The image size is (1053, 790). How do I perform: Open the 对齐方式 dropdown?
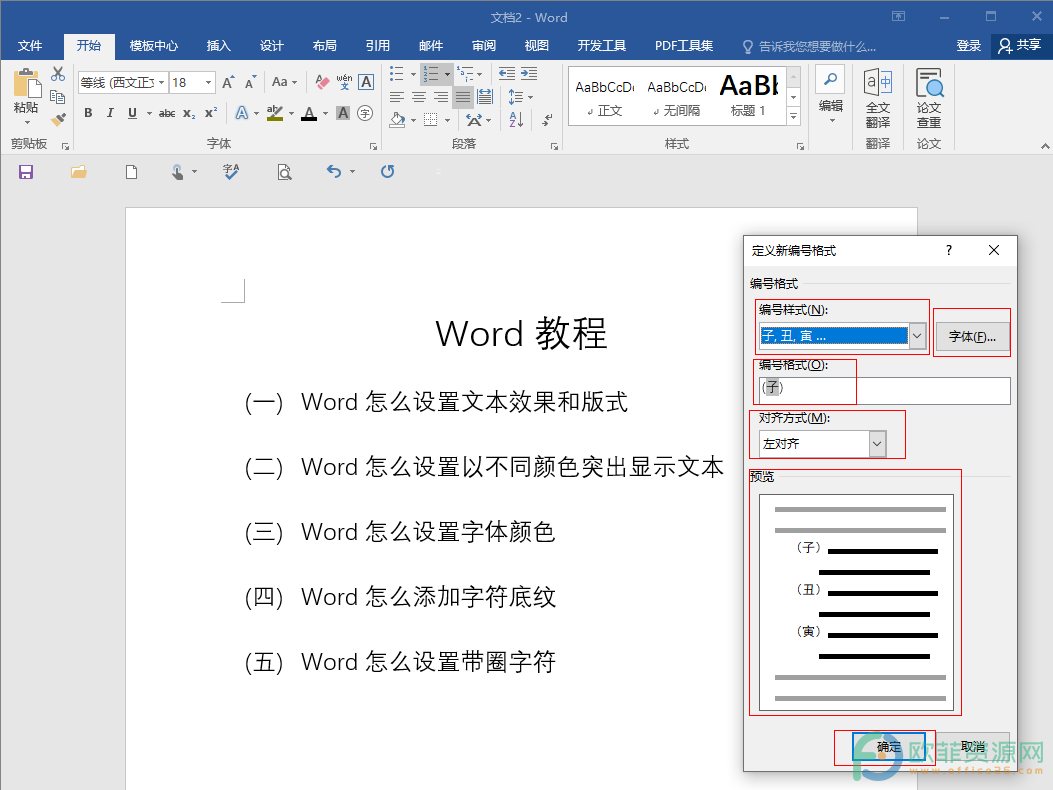coord(877,443)
